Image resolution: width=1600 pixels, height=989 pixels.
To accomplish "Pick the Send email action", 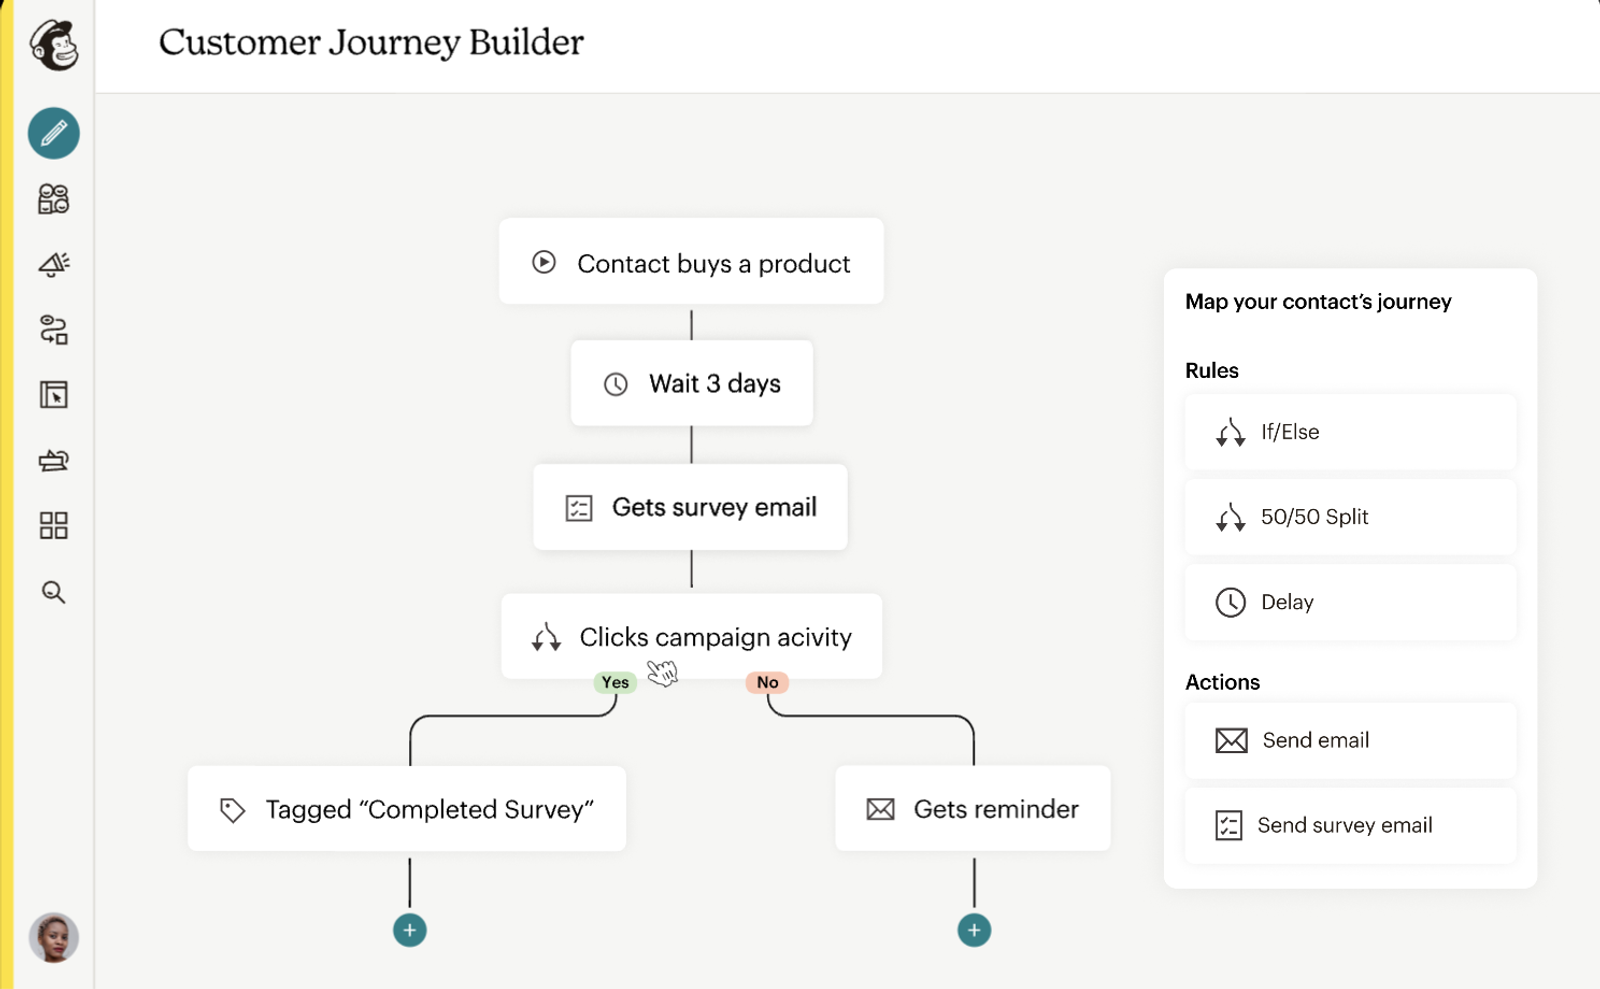I will click(1350, 740).
